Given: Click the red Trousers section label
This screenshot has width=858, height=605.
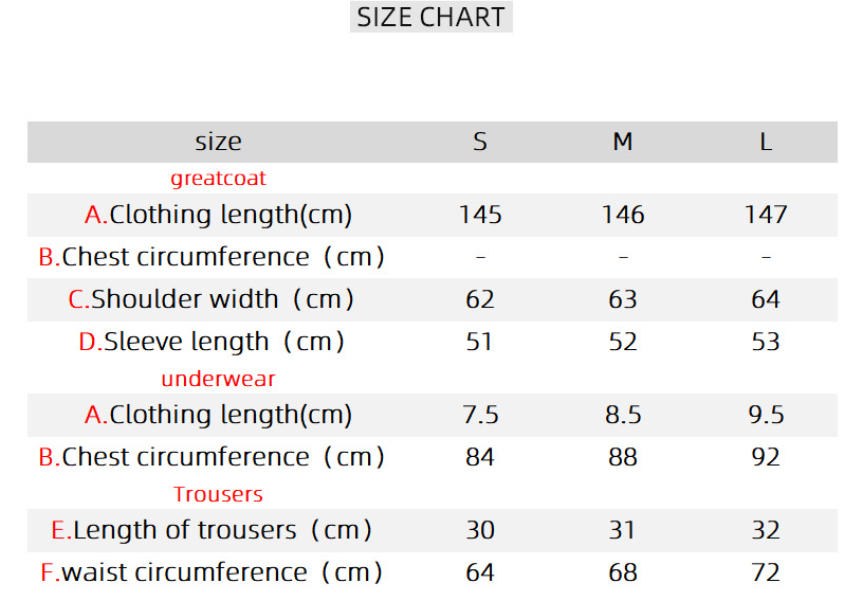Looking at the screenshot, I should (218, 494).
